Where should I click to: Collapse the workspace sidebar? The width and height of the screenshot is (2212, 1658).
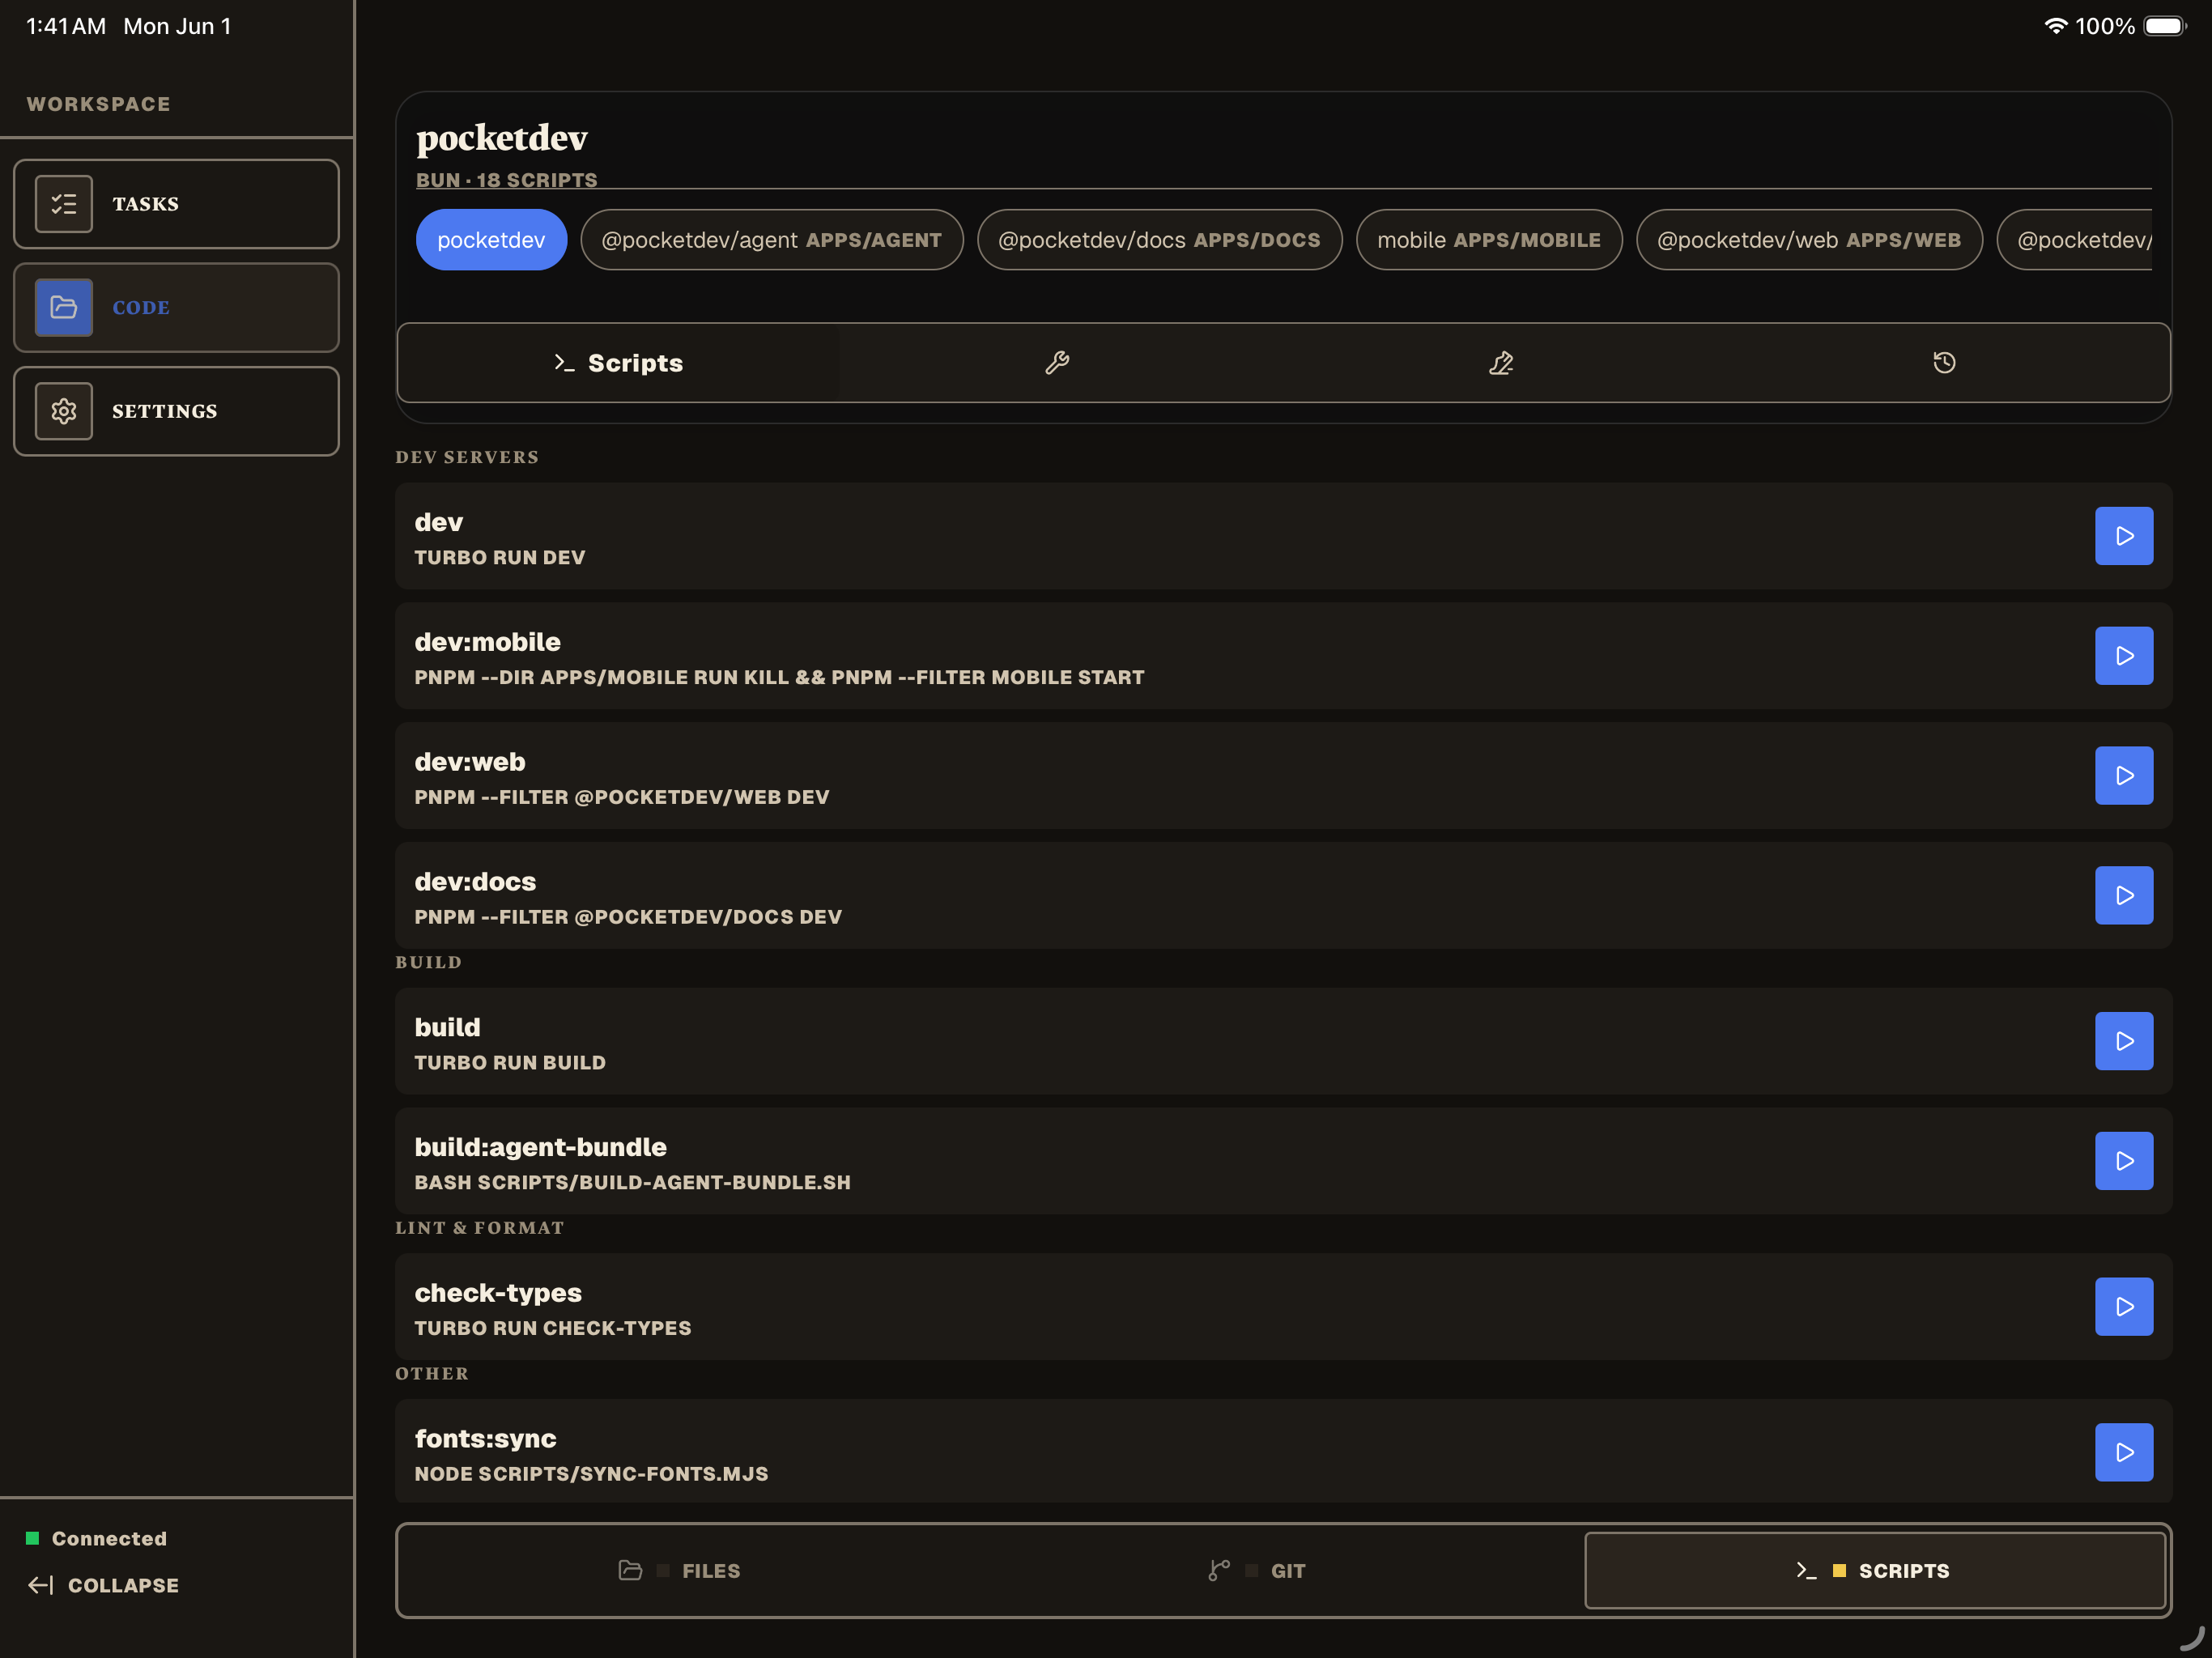tap(104, 1585)
